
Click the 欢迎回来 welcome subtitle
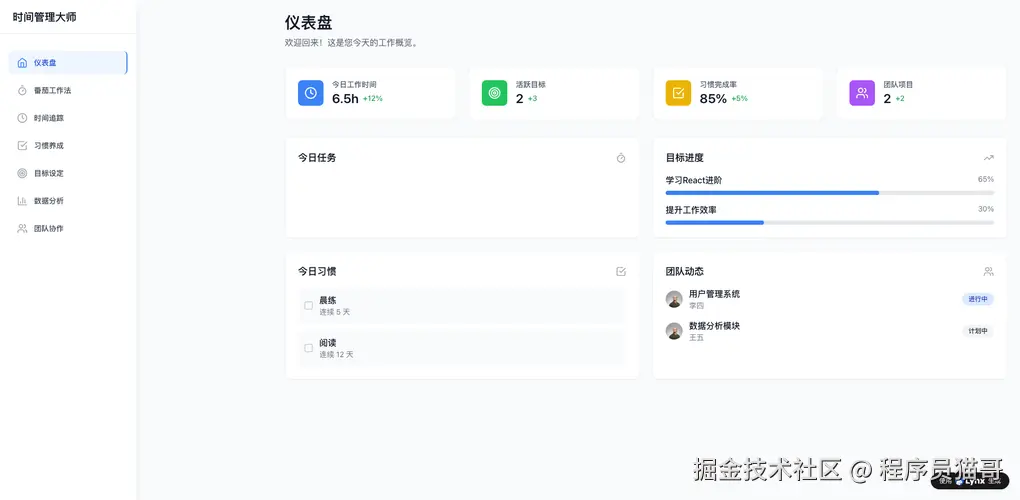(x=353, y=43)
